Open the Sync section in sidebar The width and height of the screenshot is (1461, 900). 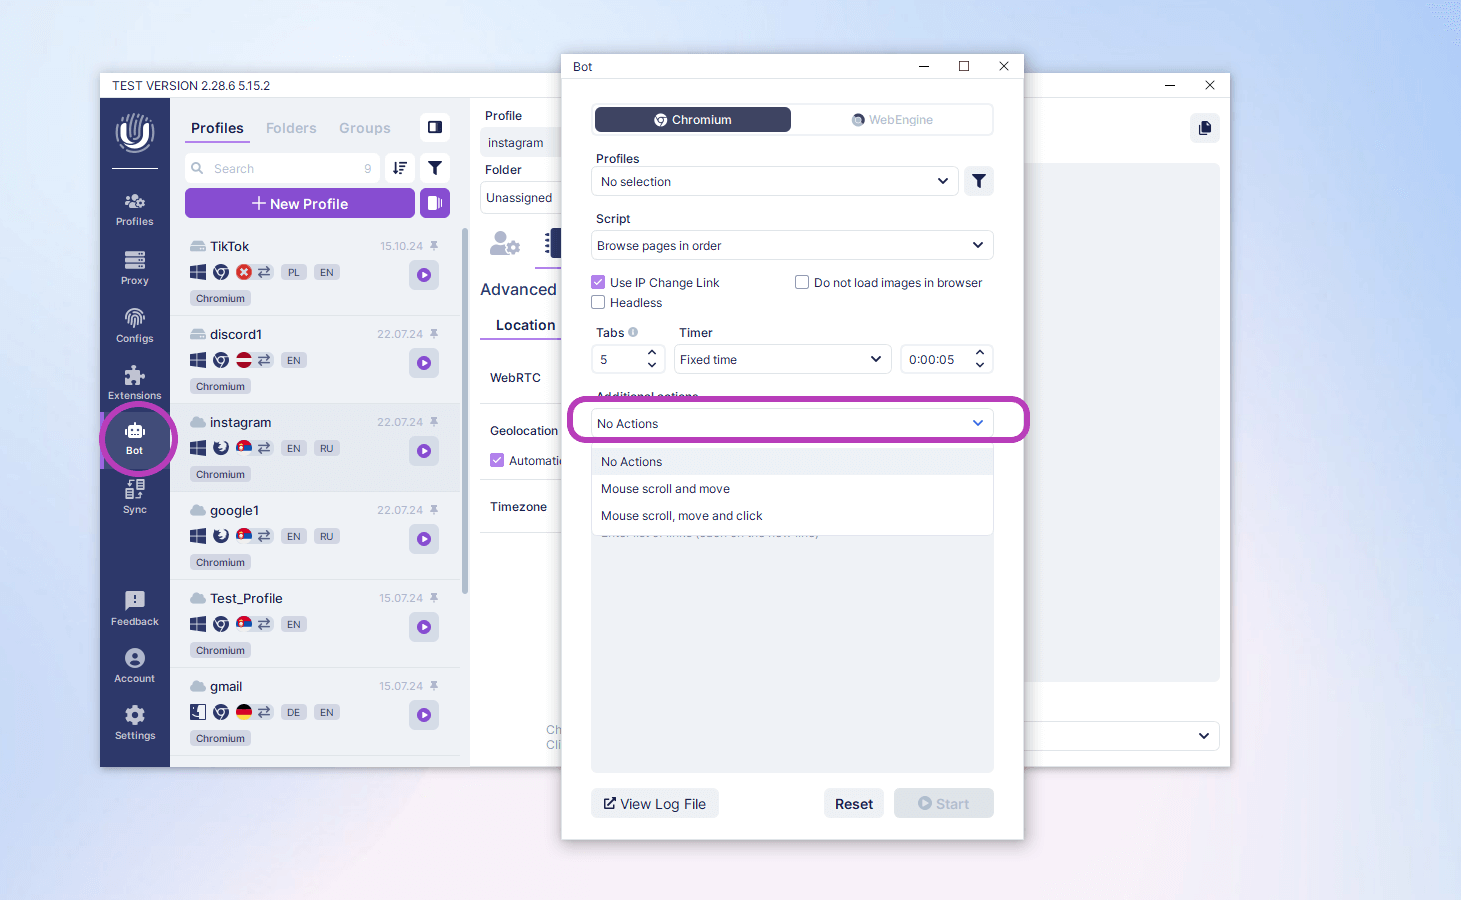134,496
